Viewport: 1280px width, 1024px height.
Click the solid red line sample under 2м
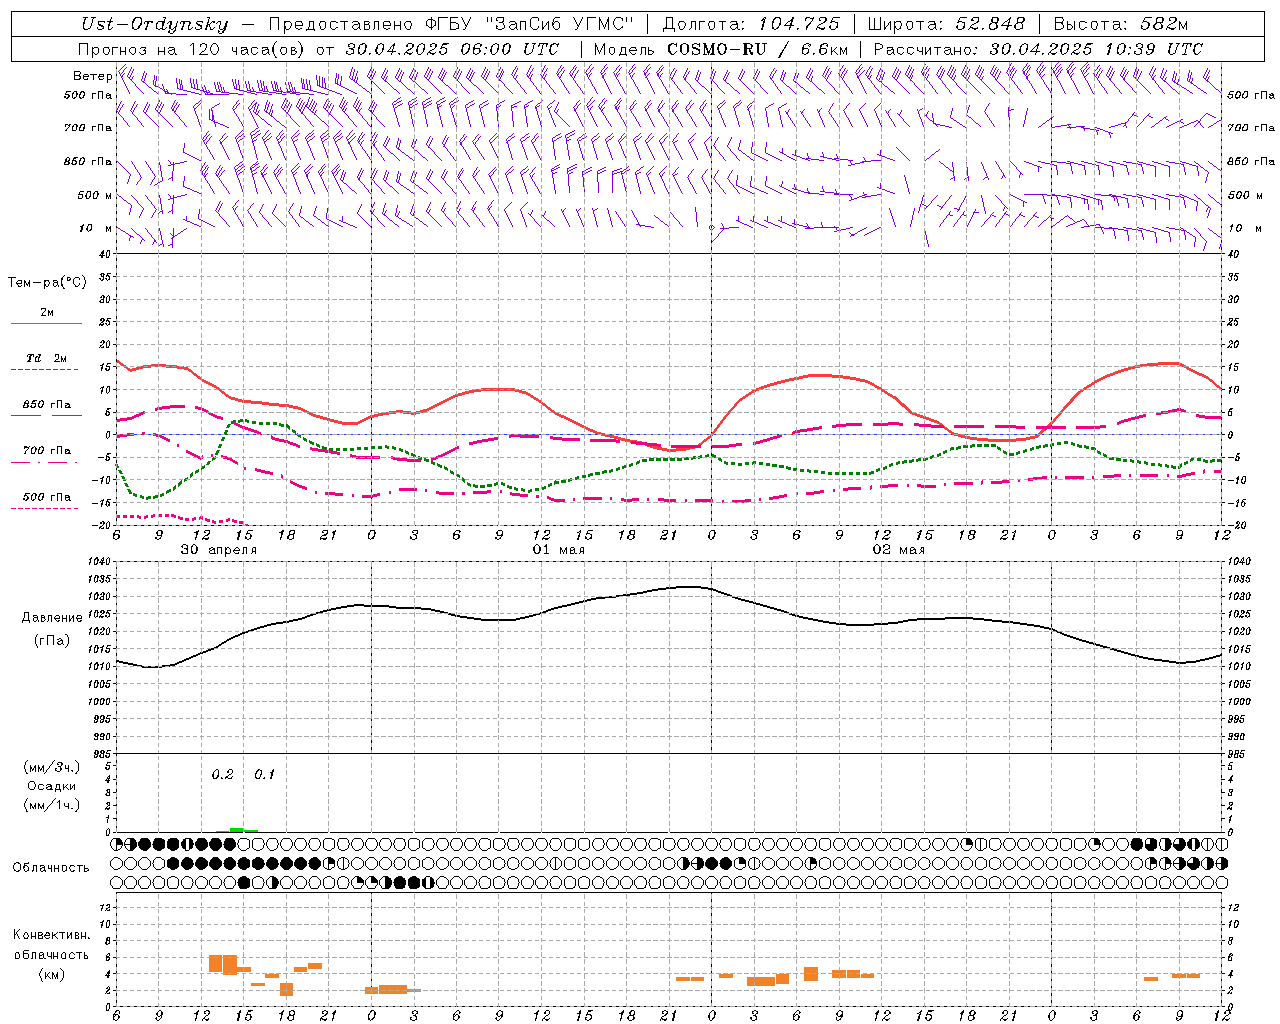(45, 324)
